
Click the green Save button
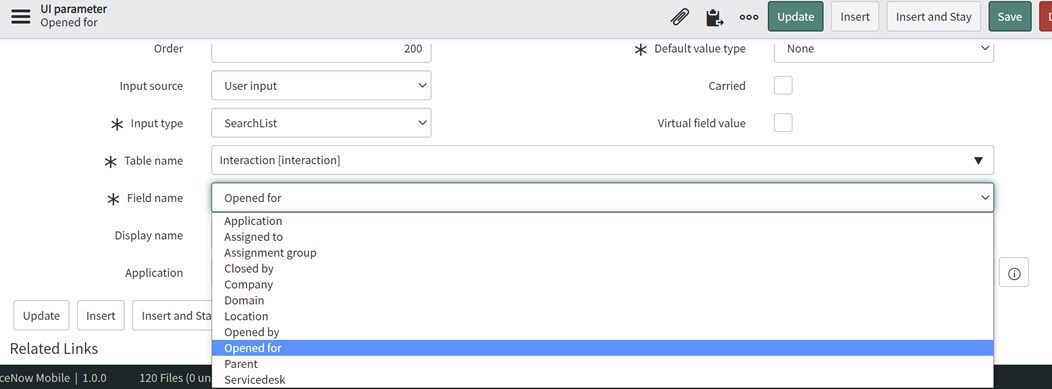(x=1009, y=17)
